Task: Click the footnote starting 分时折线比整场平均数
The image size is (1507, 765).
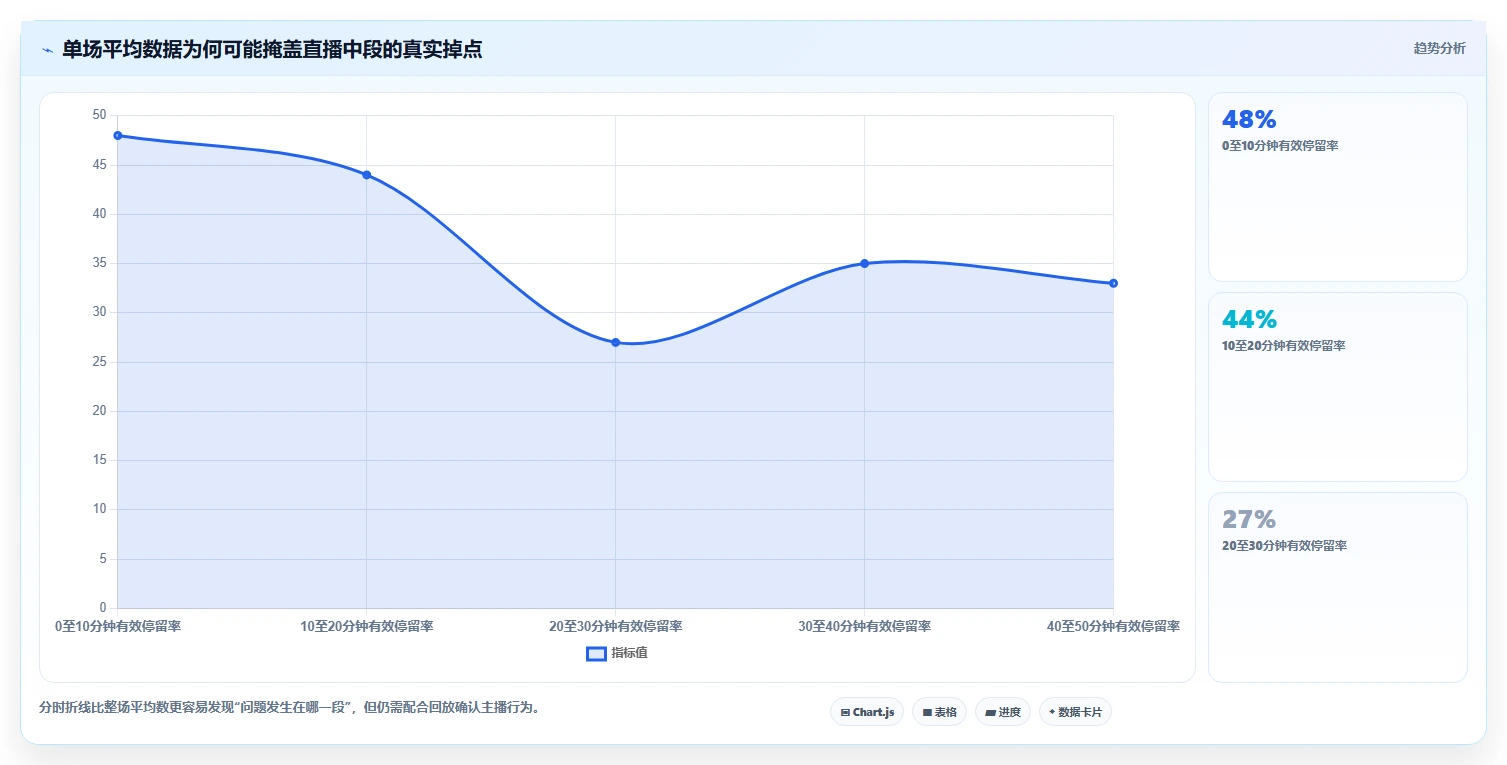Action: point(291,707)
